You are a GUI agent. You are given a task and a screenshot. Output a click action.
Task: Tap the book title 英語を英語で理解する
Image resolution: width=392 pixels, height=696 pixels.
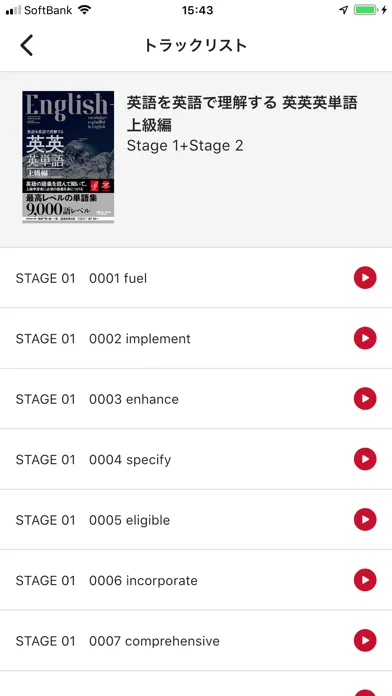(202, 103)
